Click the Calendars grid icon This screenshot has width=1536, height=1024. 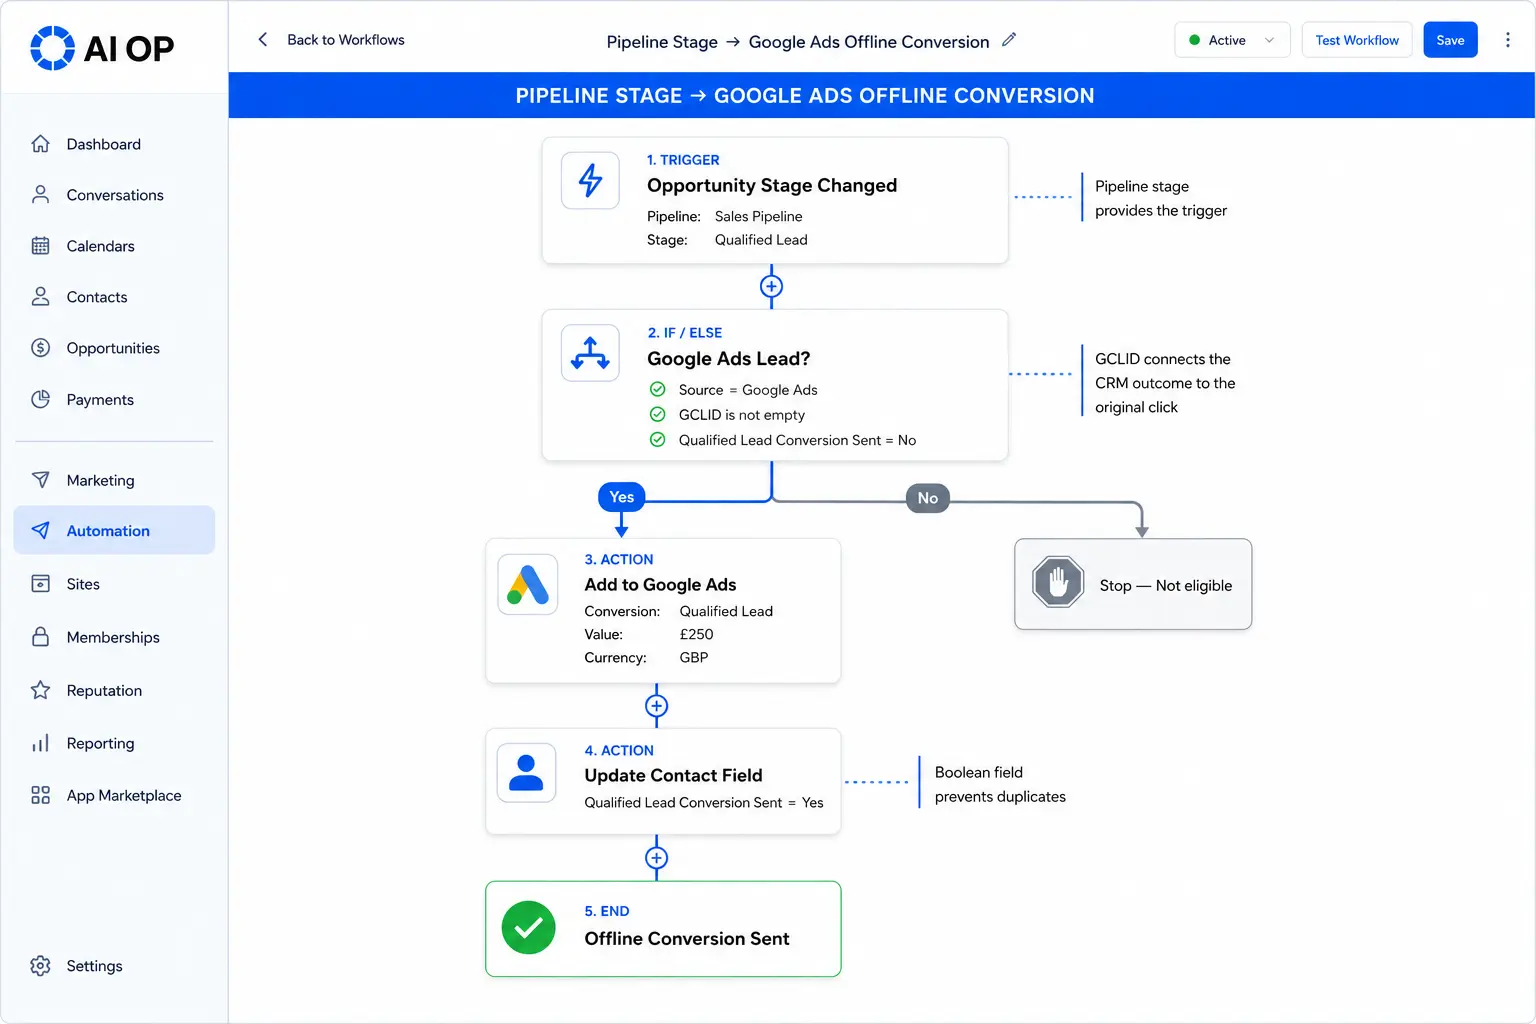click(x=40, y=246)
